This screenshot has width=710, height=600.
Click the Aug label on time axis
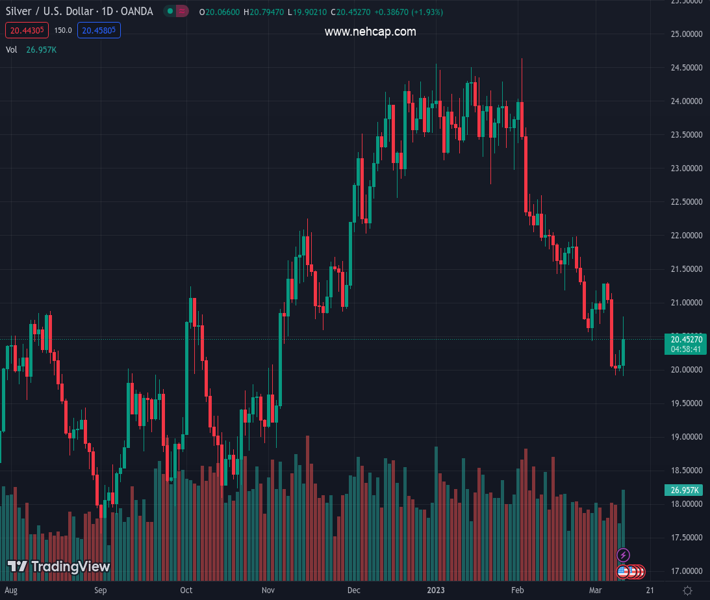click(x=12, y=591)
